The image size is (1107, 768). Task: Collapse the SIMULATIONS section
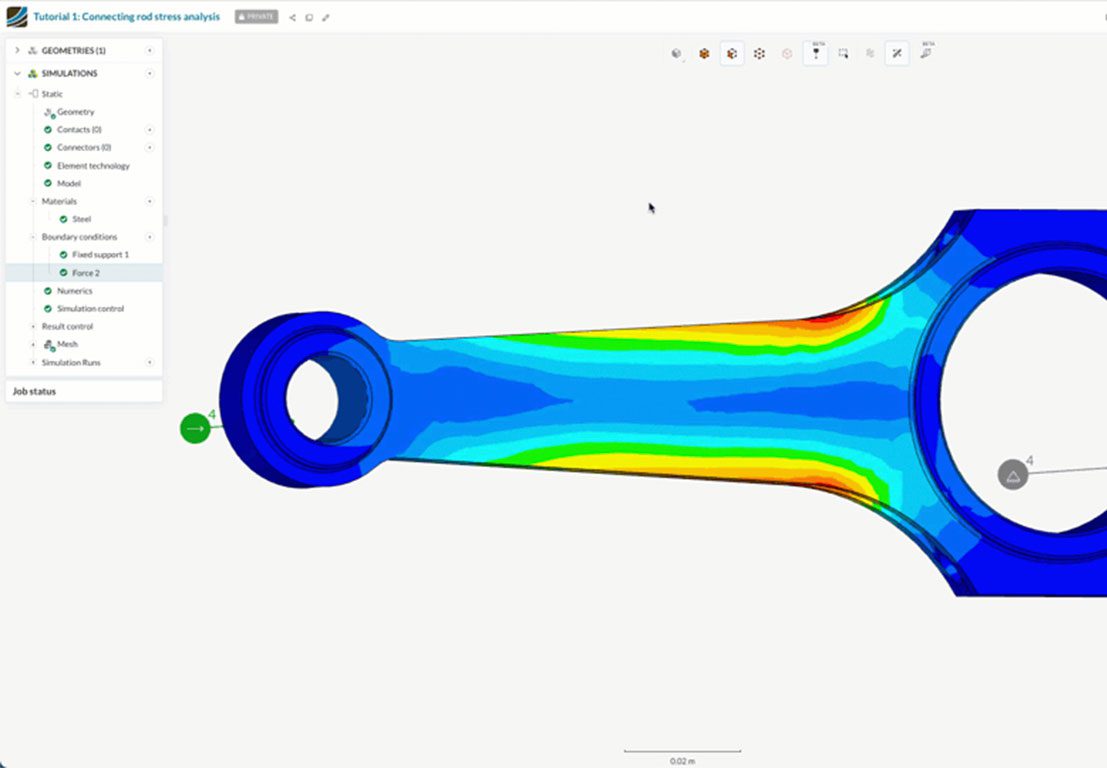(x=17, y=73)
